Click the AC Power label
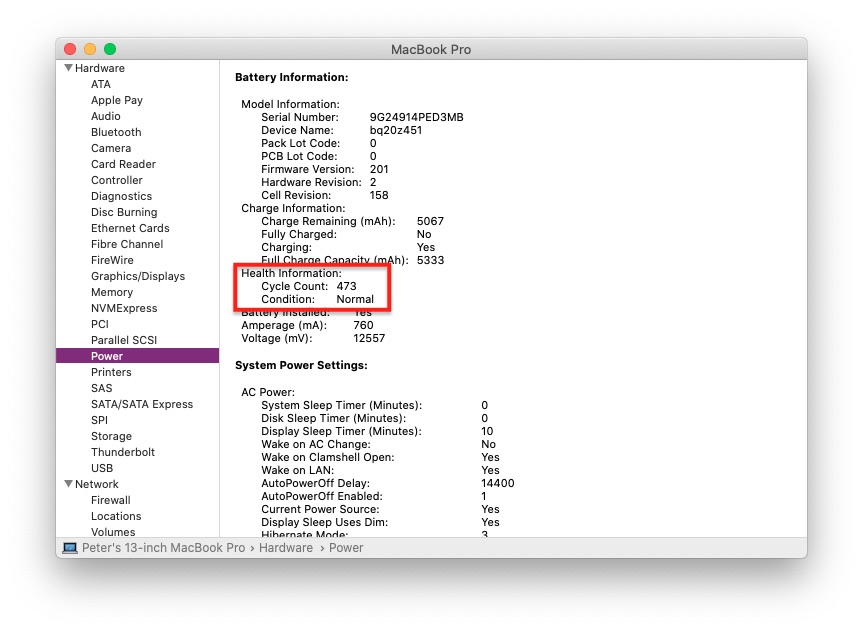This screenshot has width=863, height=632. point(268,392)
